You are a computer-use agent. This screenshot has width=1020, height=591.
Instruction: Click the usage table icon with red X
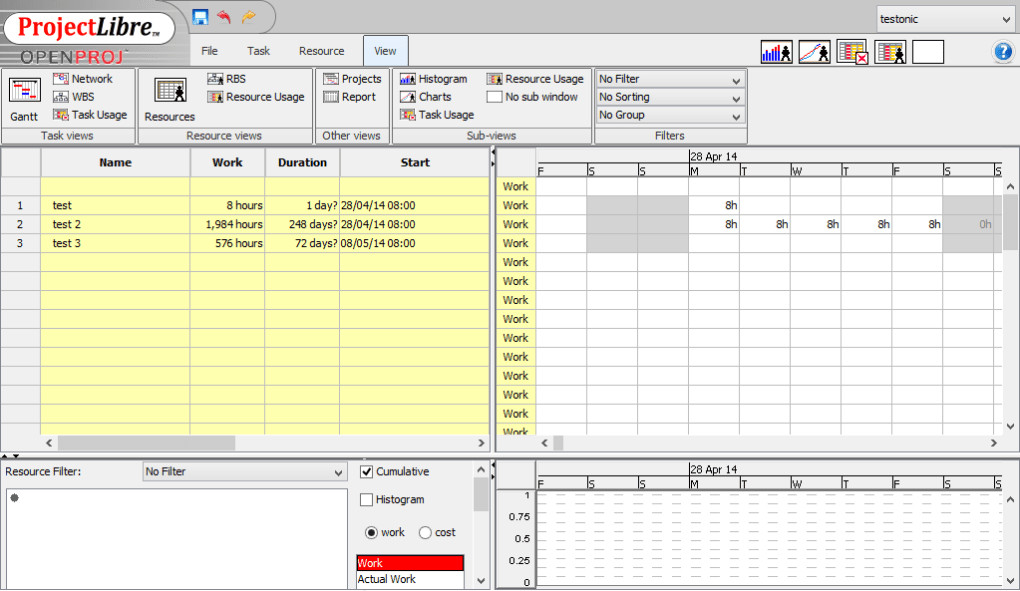852,52
